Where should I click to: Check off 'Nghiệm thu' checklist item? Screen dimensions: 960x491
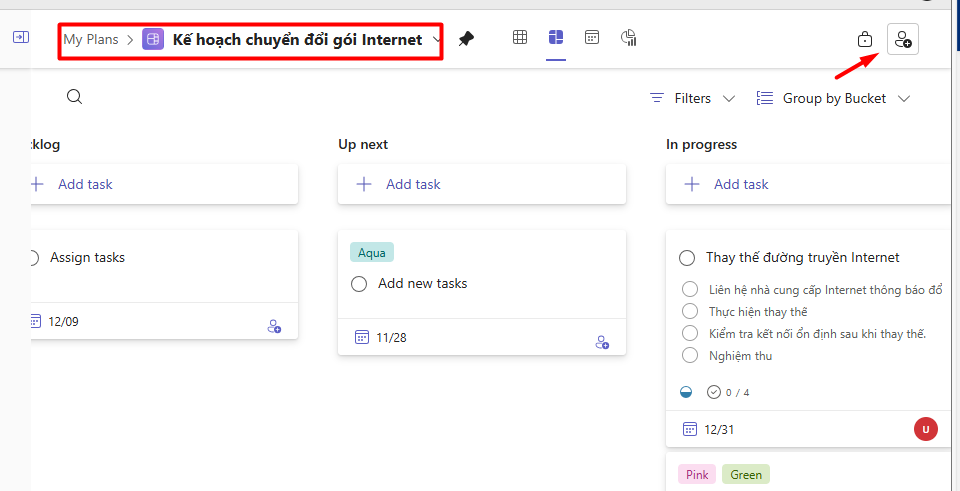click(x=690, y=355)
